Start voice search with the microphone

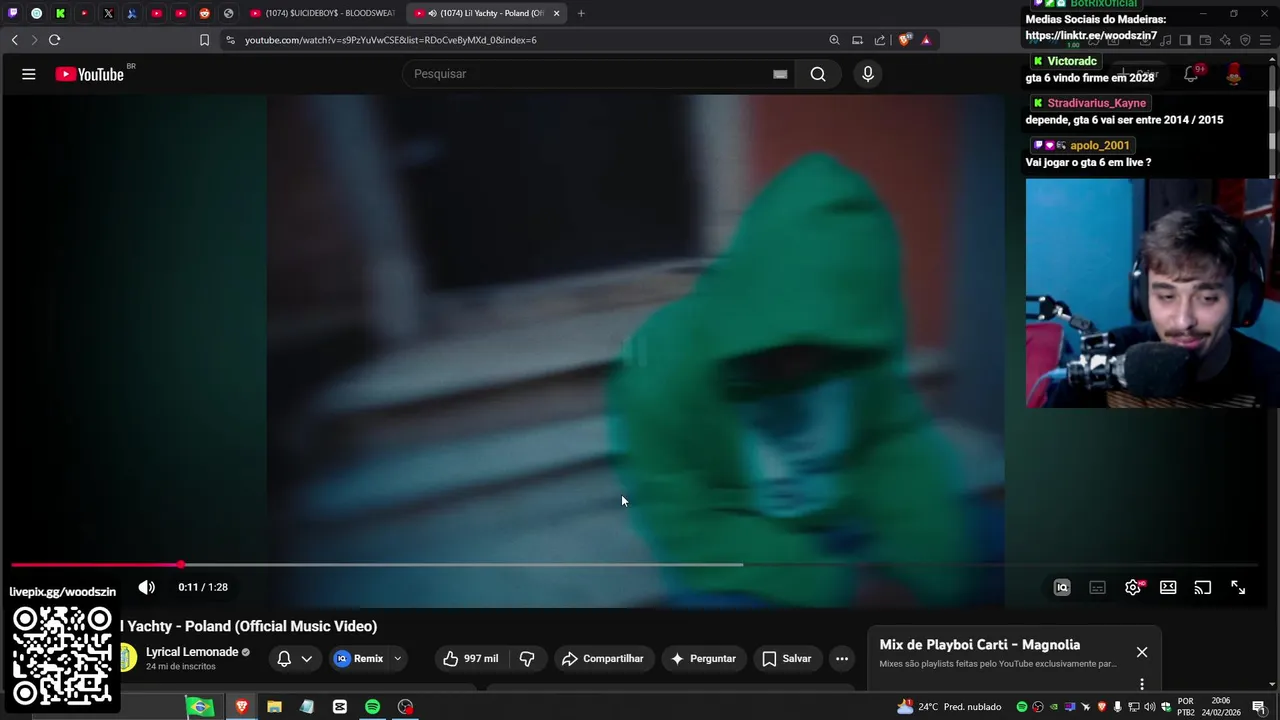[x=868, y=74]
